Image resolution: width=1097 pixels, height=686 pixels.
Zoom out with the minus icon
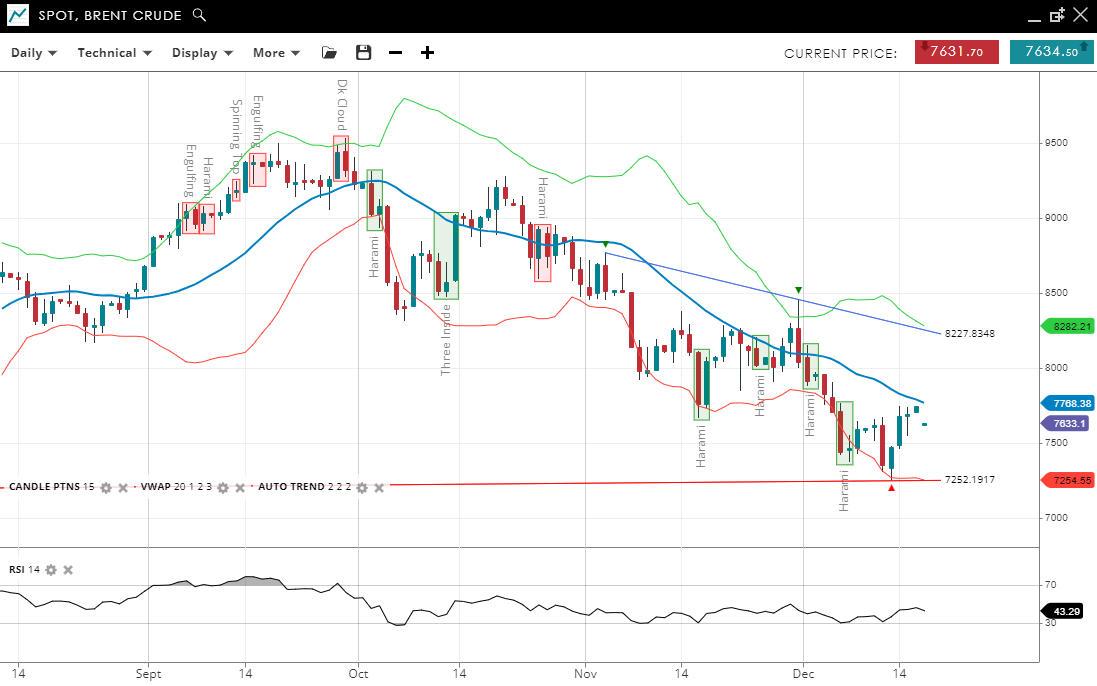coord(395,52)
